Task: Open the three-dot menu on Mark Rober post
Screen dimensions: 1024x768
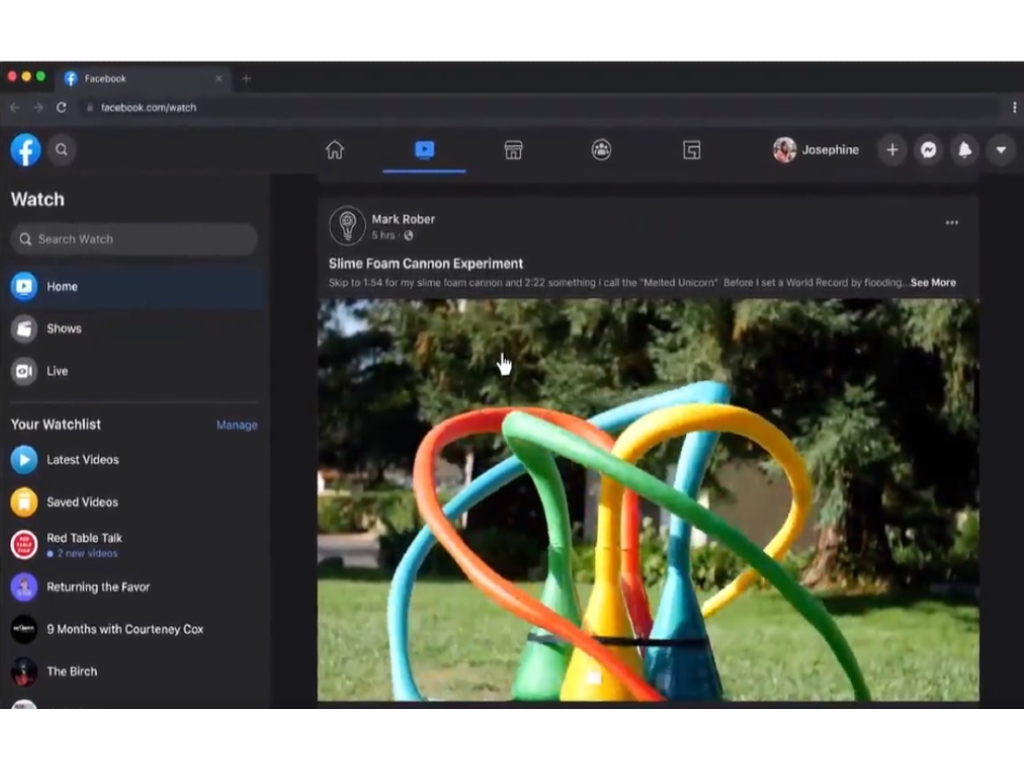Action: (x=952, y=223)
